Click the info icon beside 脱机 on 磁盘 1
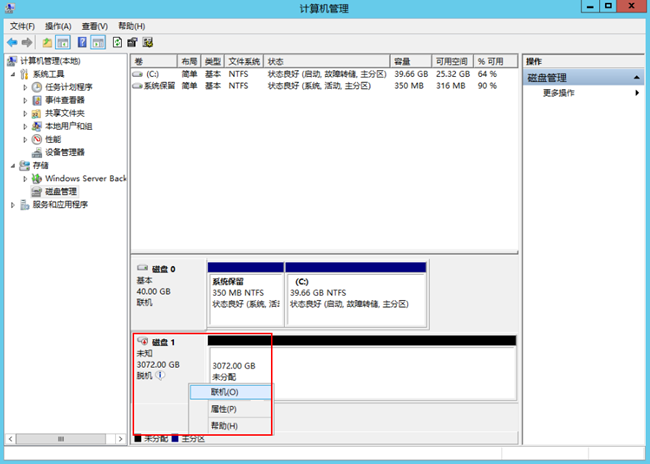 160,376
